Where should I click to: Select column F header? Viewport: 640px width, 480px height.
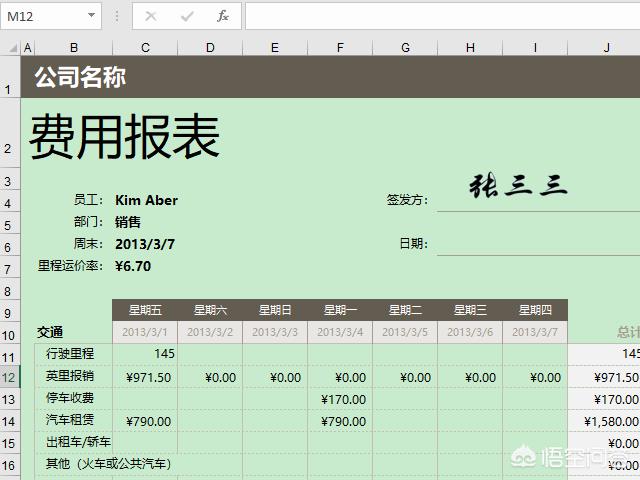coord(340,48)
